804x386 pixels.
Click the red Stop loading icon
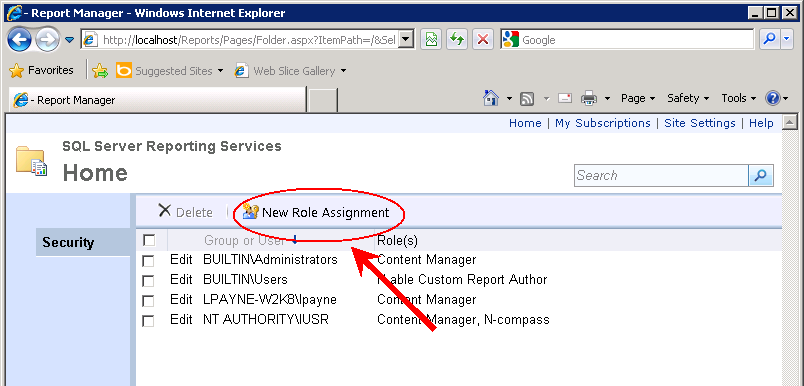(482, 39)
